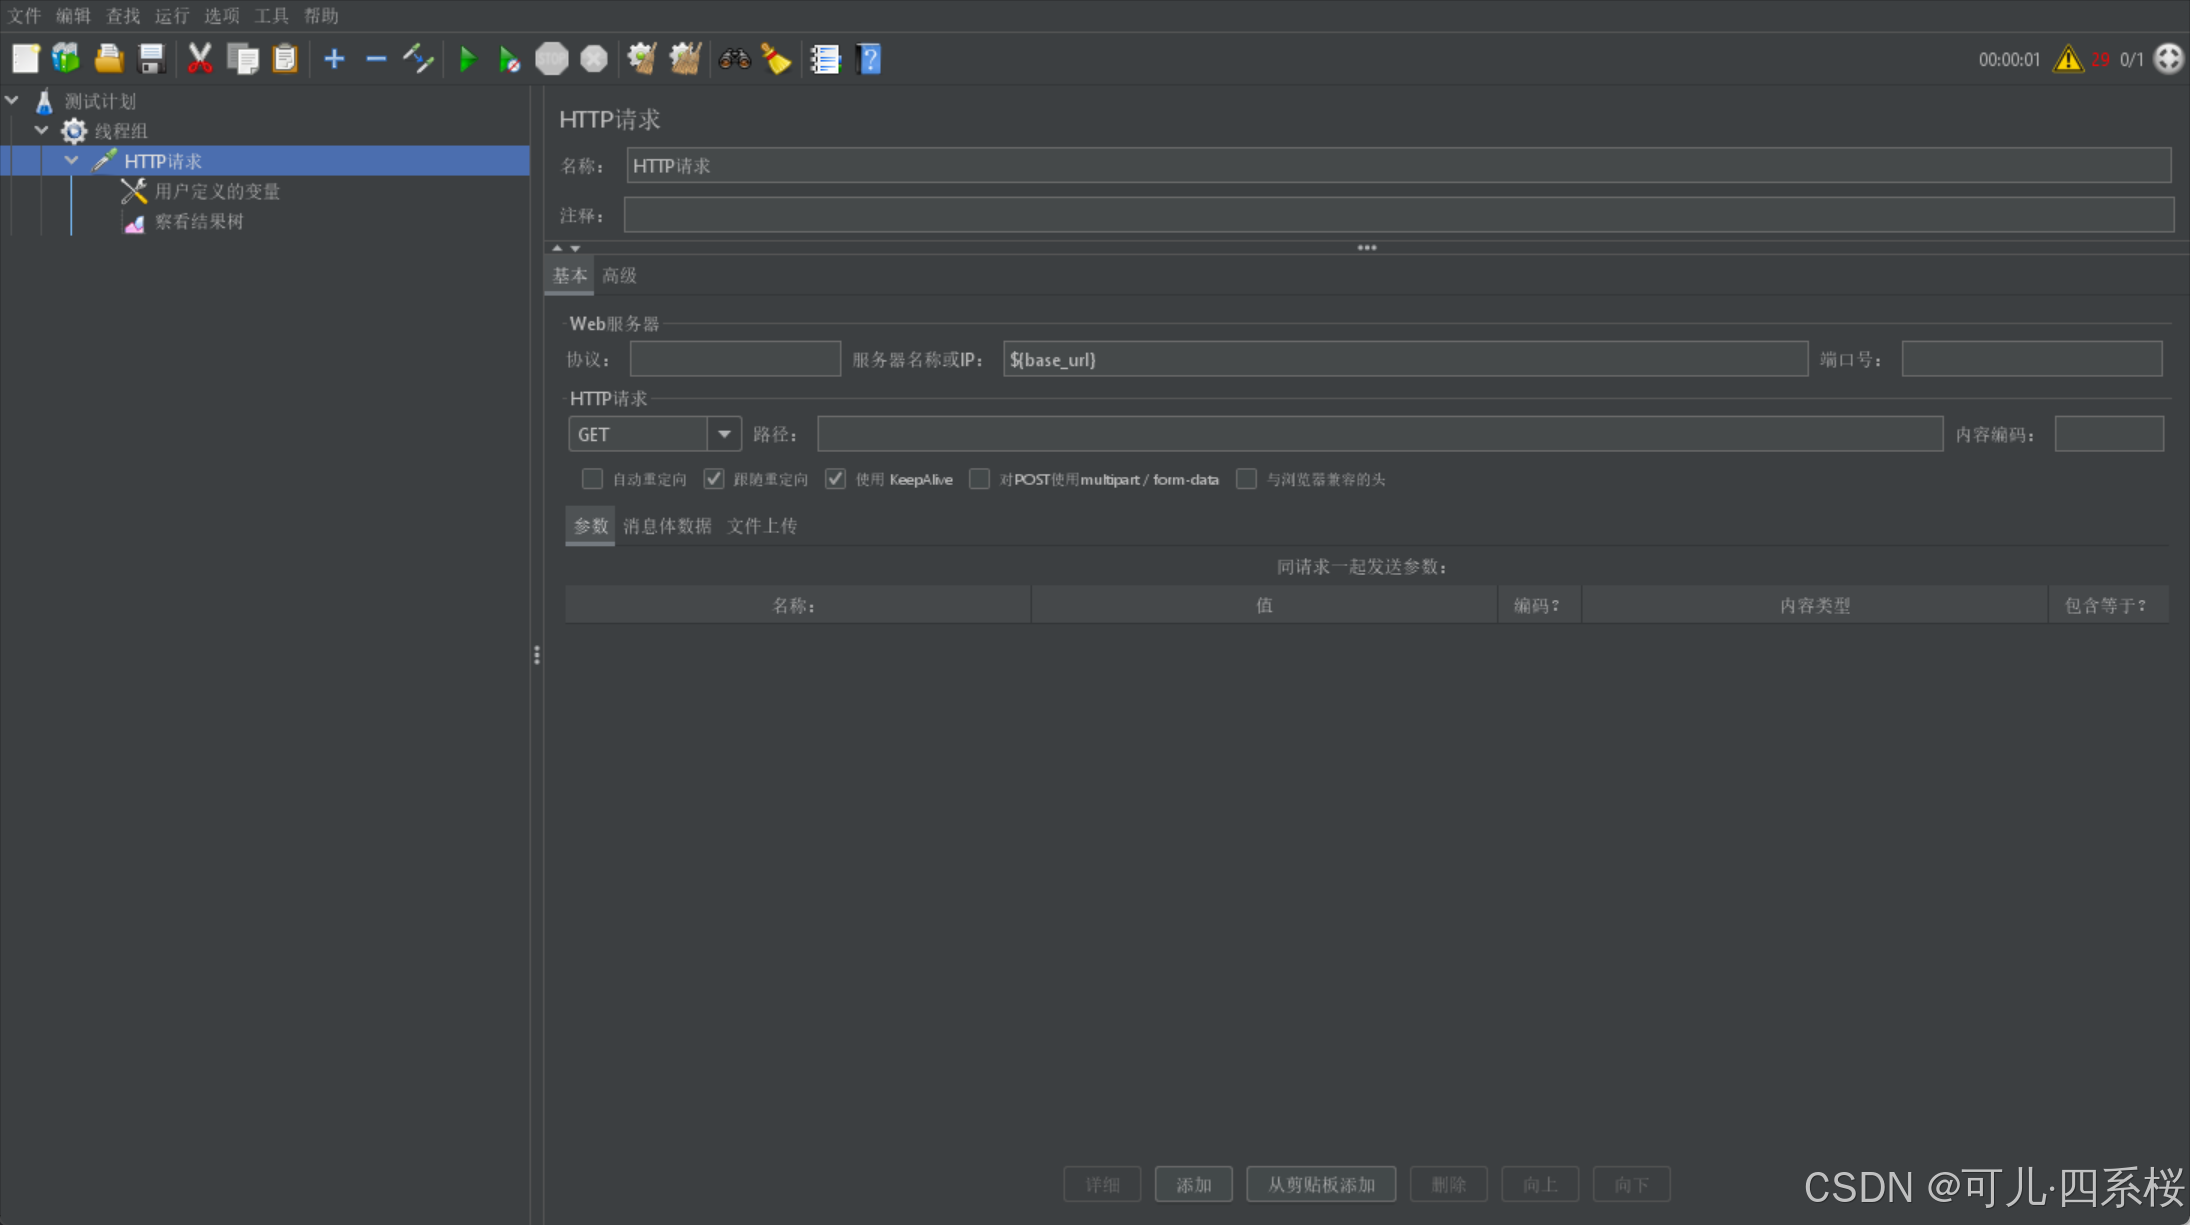This screenshot has width=2190, height=1225.
Task: Toggle 使用 KeepAlive checkbox
Action: [835, 479]
